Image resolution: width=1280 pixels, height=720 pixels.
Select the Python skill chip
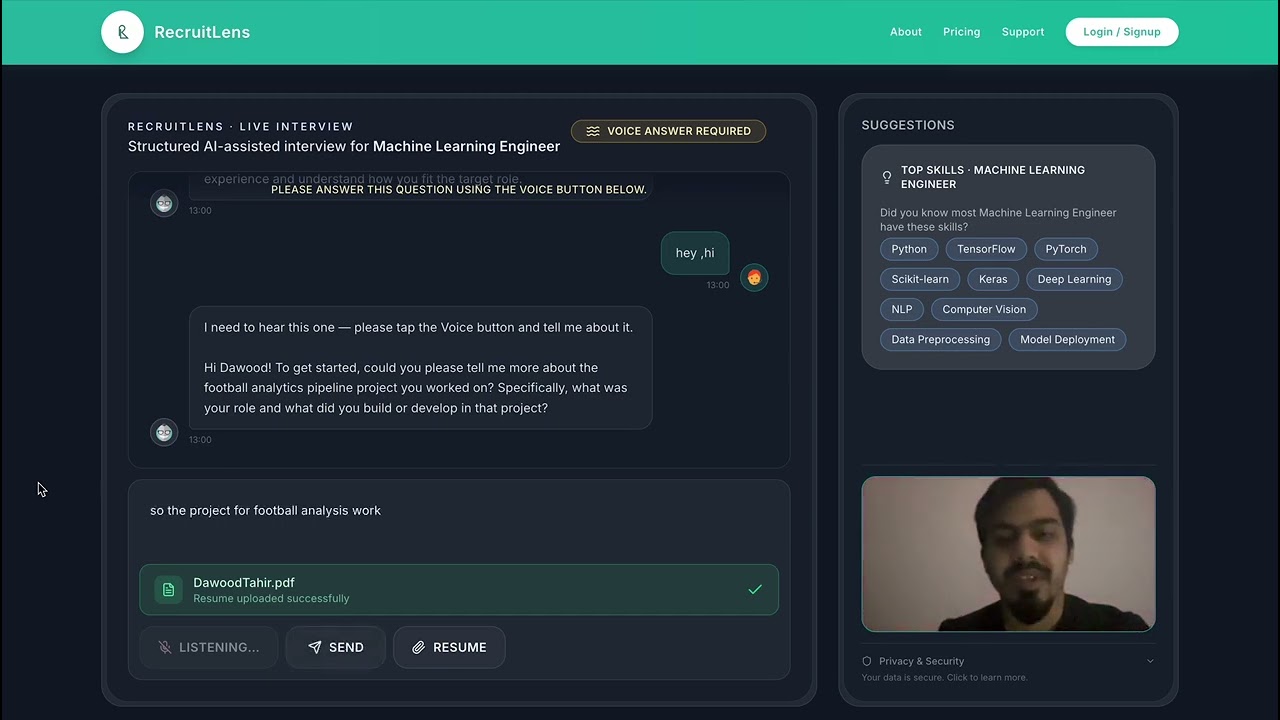[x=909, y=249]
